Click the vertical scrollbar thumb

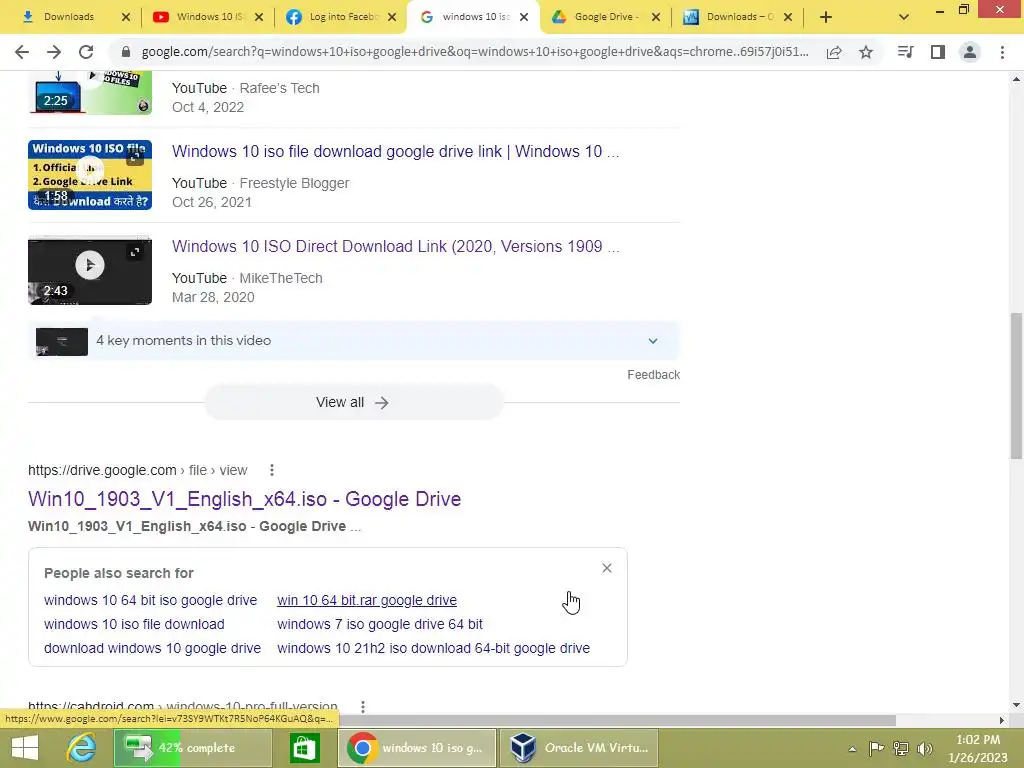(1016, 385)
